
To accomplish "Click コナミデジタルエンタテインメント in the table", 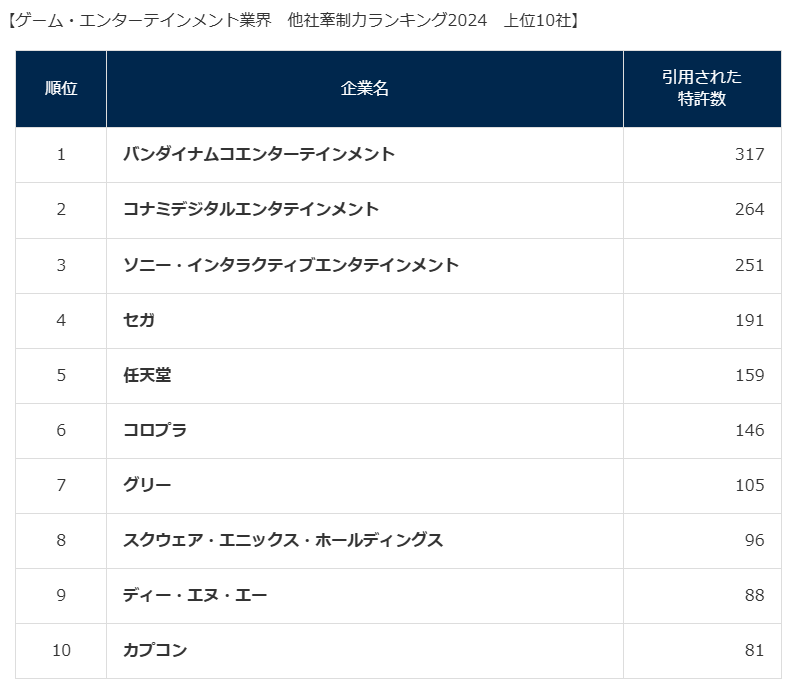I will tap(250, 209).
